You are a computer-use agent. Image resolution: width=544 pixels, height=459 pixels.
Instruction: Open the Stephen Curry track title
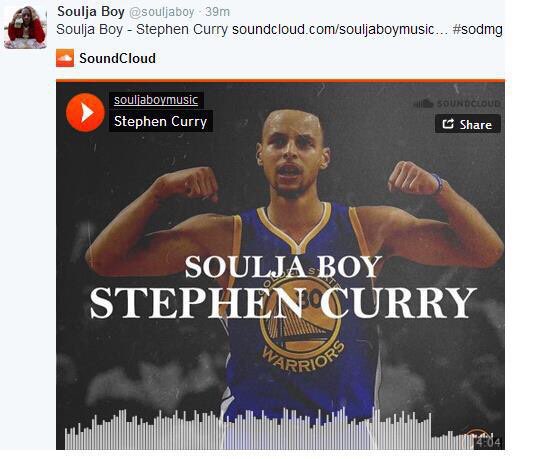coord(160,121)
